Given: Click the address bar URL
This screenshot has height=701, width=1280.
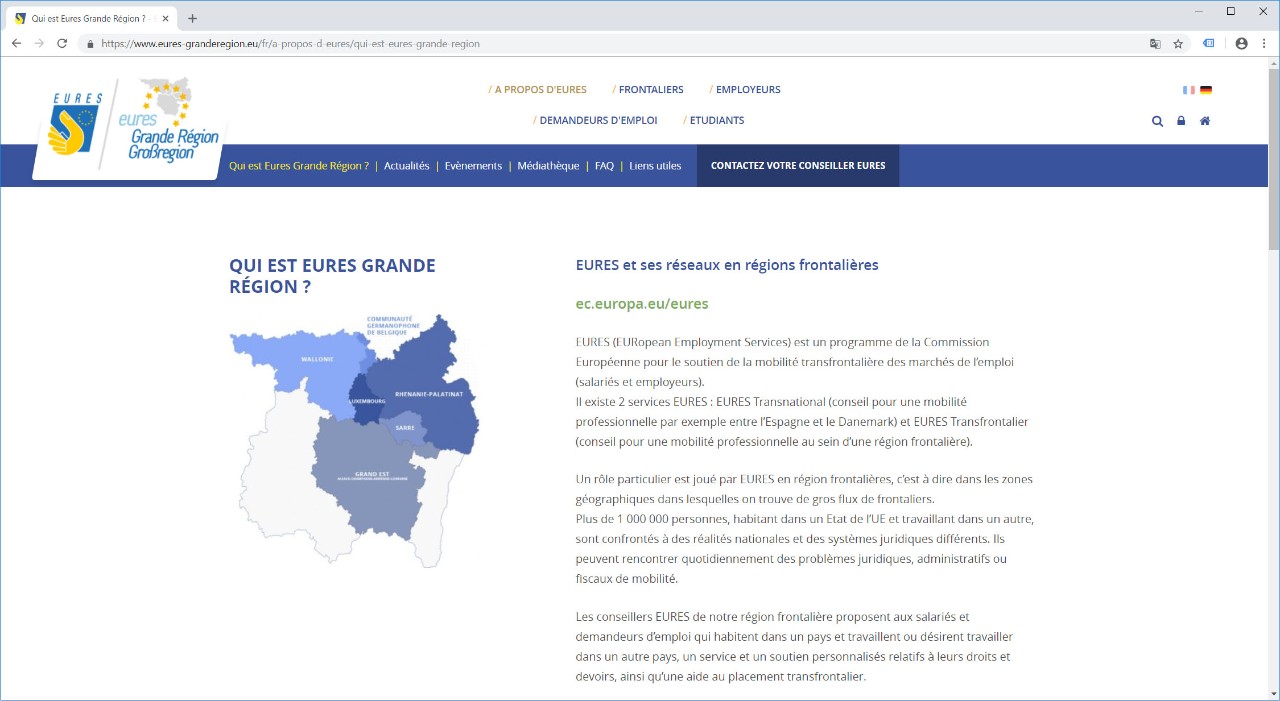Looking at the screenshot, I should (290, 44).
